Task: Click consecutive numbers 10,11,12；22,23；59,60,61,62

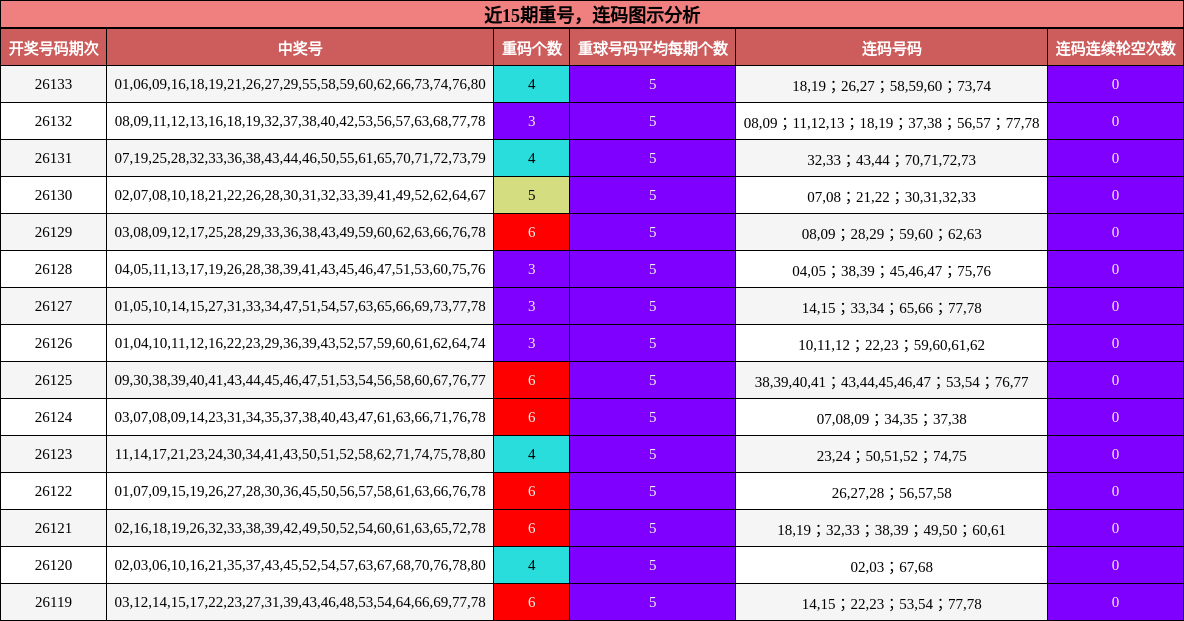Action: pos(891,344)
